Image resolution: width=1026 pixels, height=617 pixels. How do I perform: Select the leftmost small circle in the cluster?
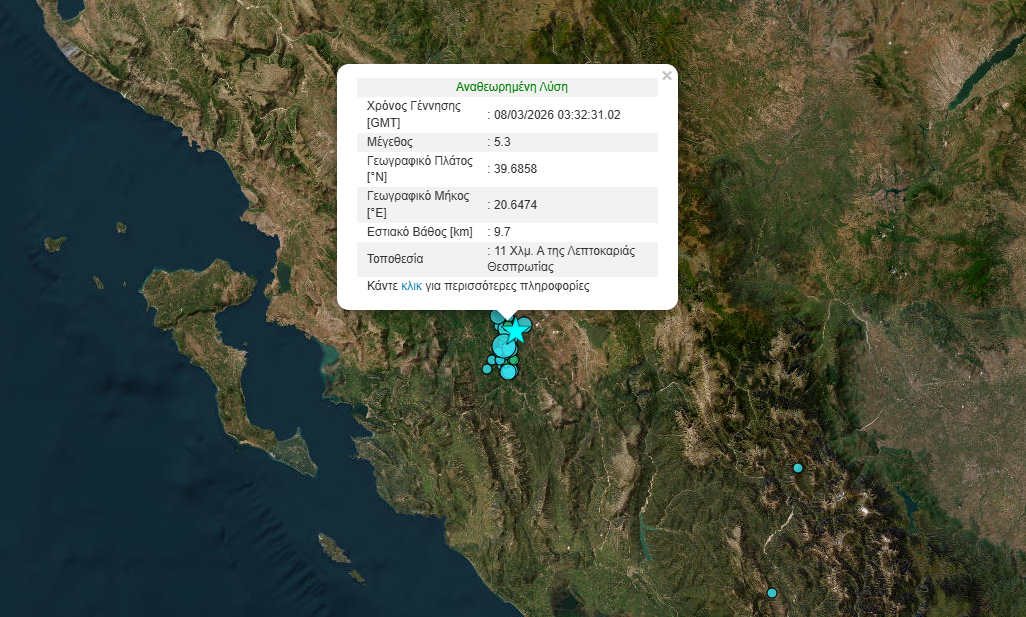click(487, 369)
